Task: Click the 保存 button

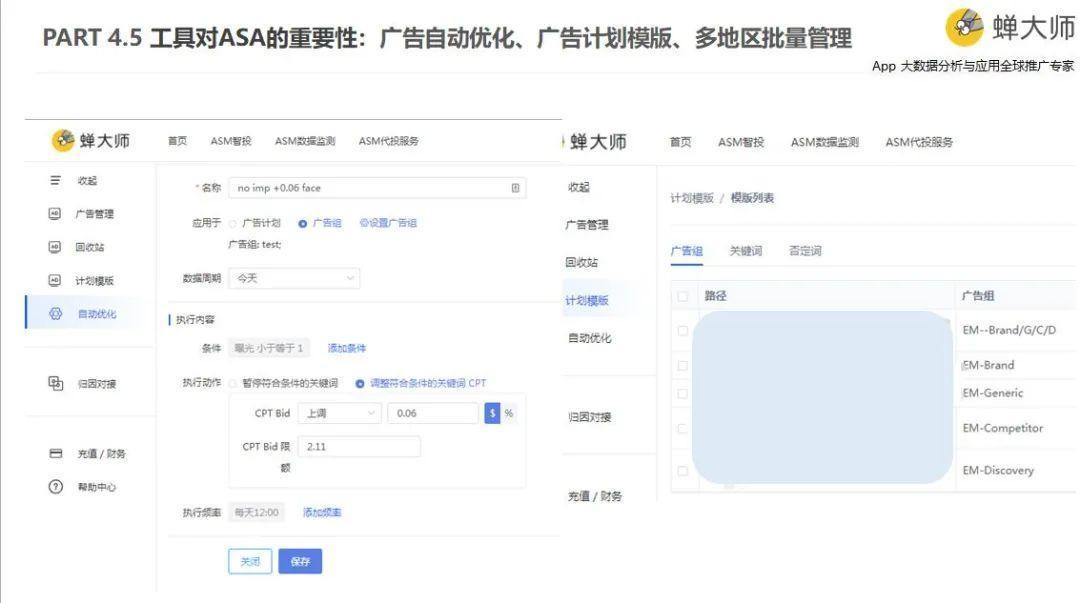Action: click(x=300, y=562)
